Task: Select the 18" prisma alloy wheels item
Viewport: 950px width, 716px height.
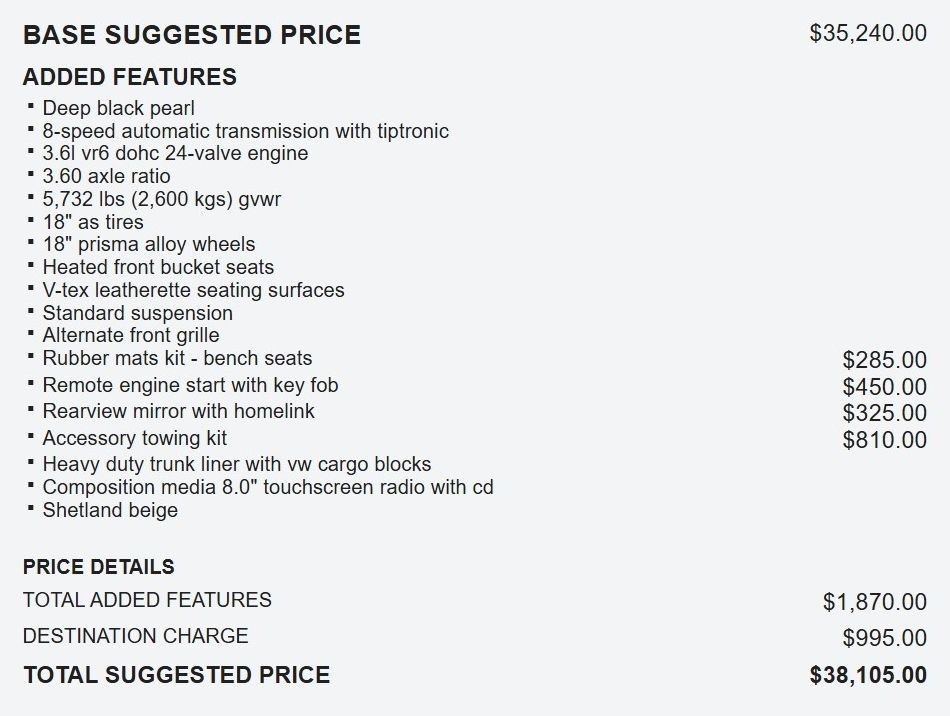Action: click(148, 244)
